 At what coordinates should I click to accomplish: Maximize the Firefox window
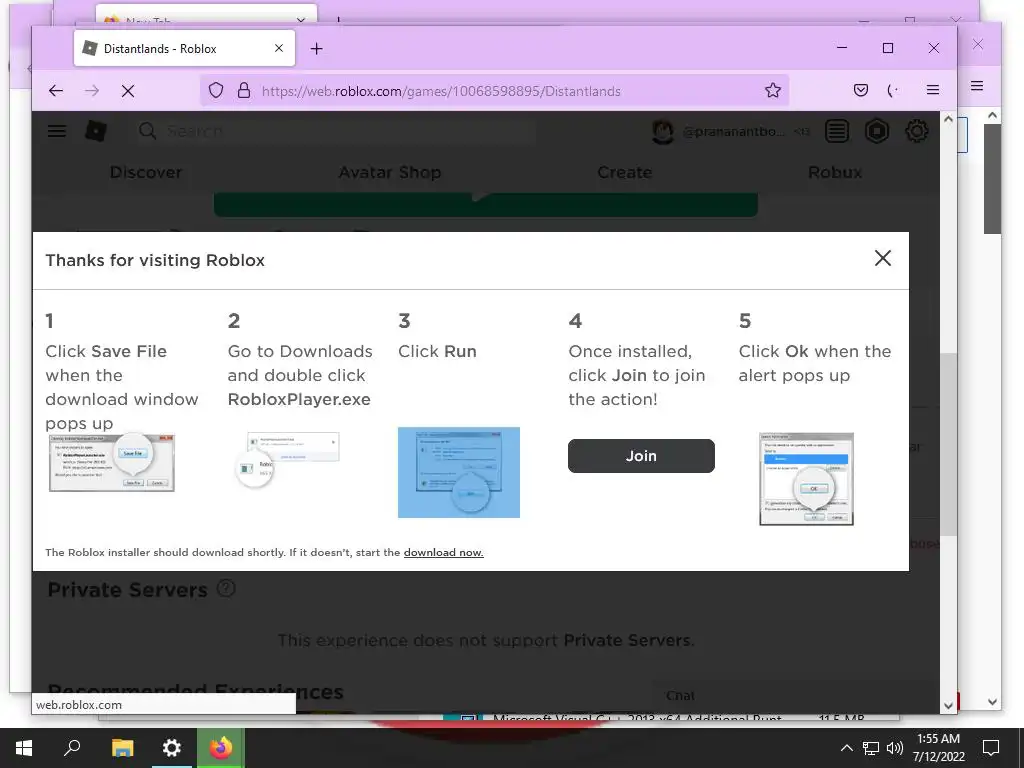[888, 48]
